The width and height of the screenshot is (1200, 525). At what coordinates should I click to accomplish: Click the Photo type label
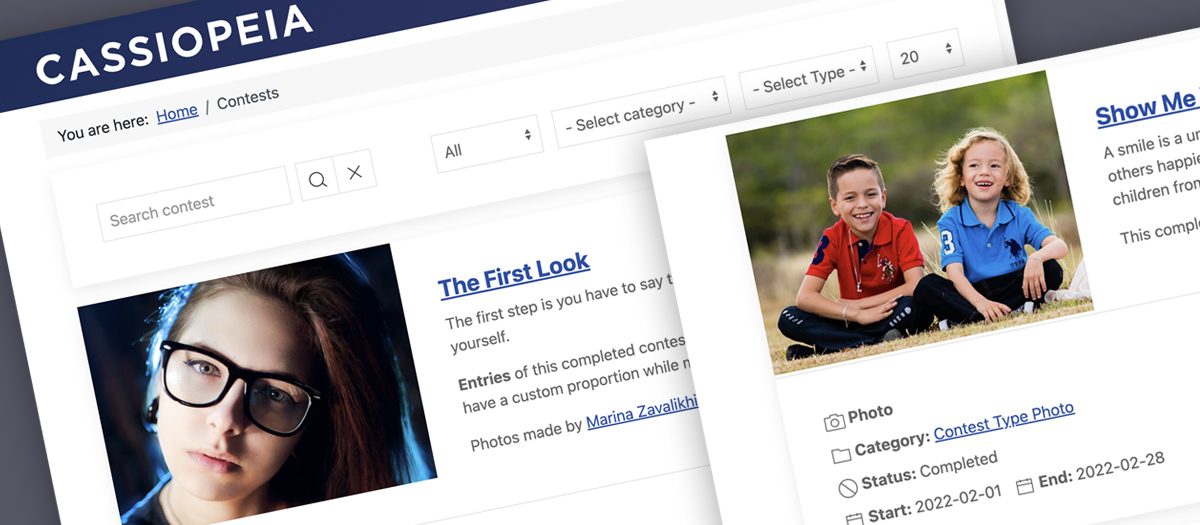[x=870, y=414]
